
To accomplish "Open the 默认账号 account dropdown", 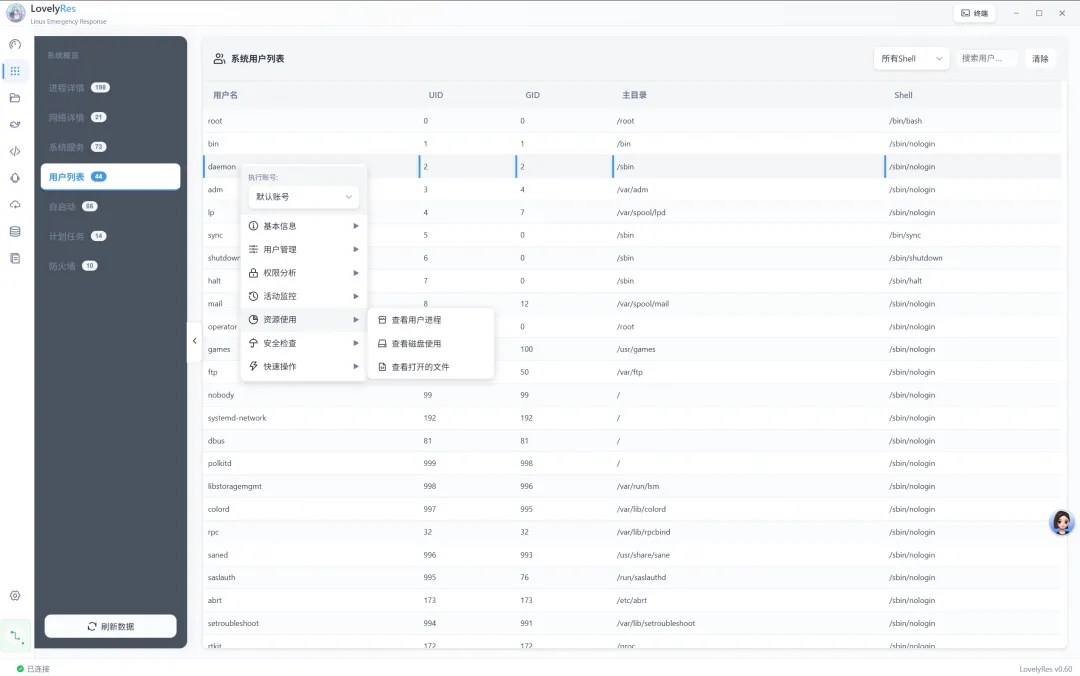I will click(x=304, y=196).
